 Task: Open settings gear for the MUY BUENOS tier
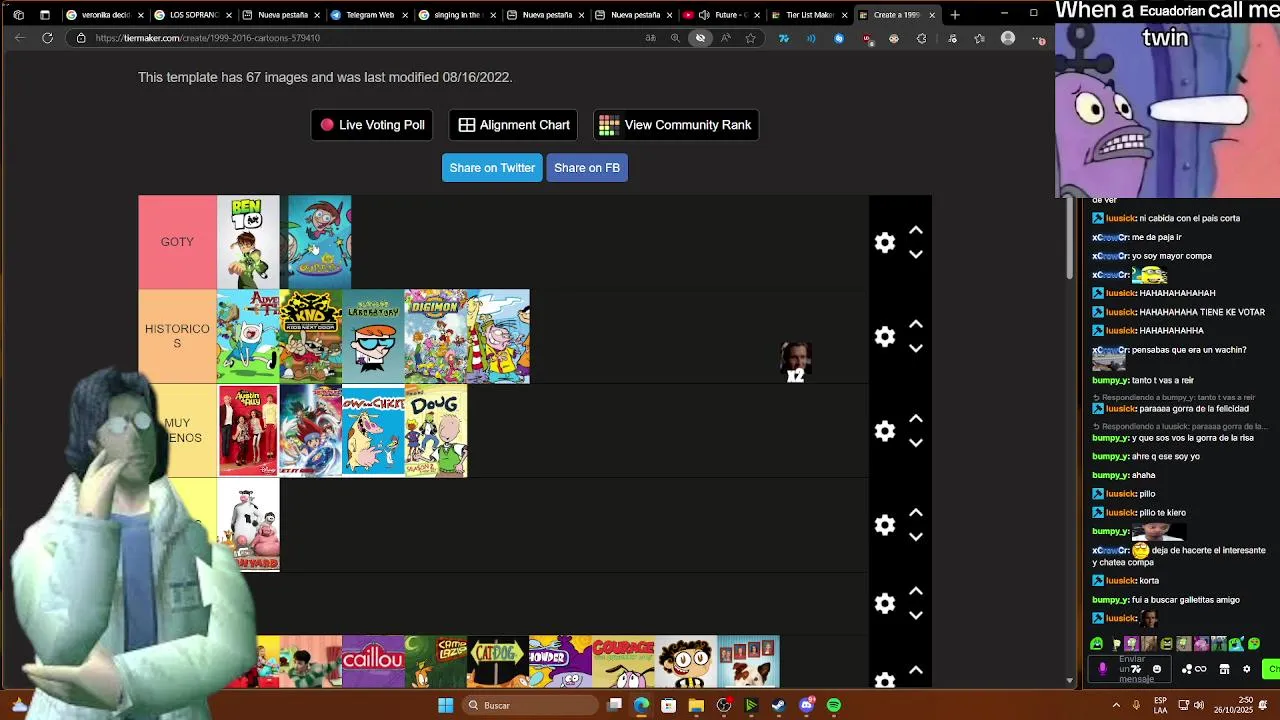tap(885, 431)
